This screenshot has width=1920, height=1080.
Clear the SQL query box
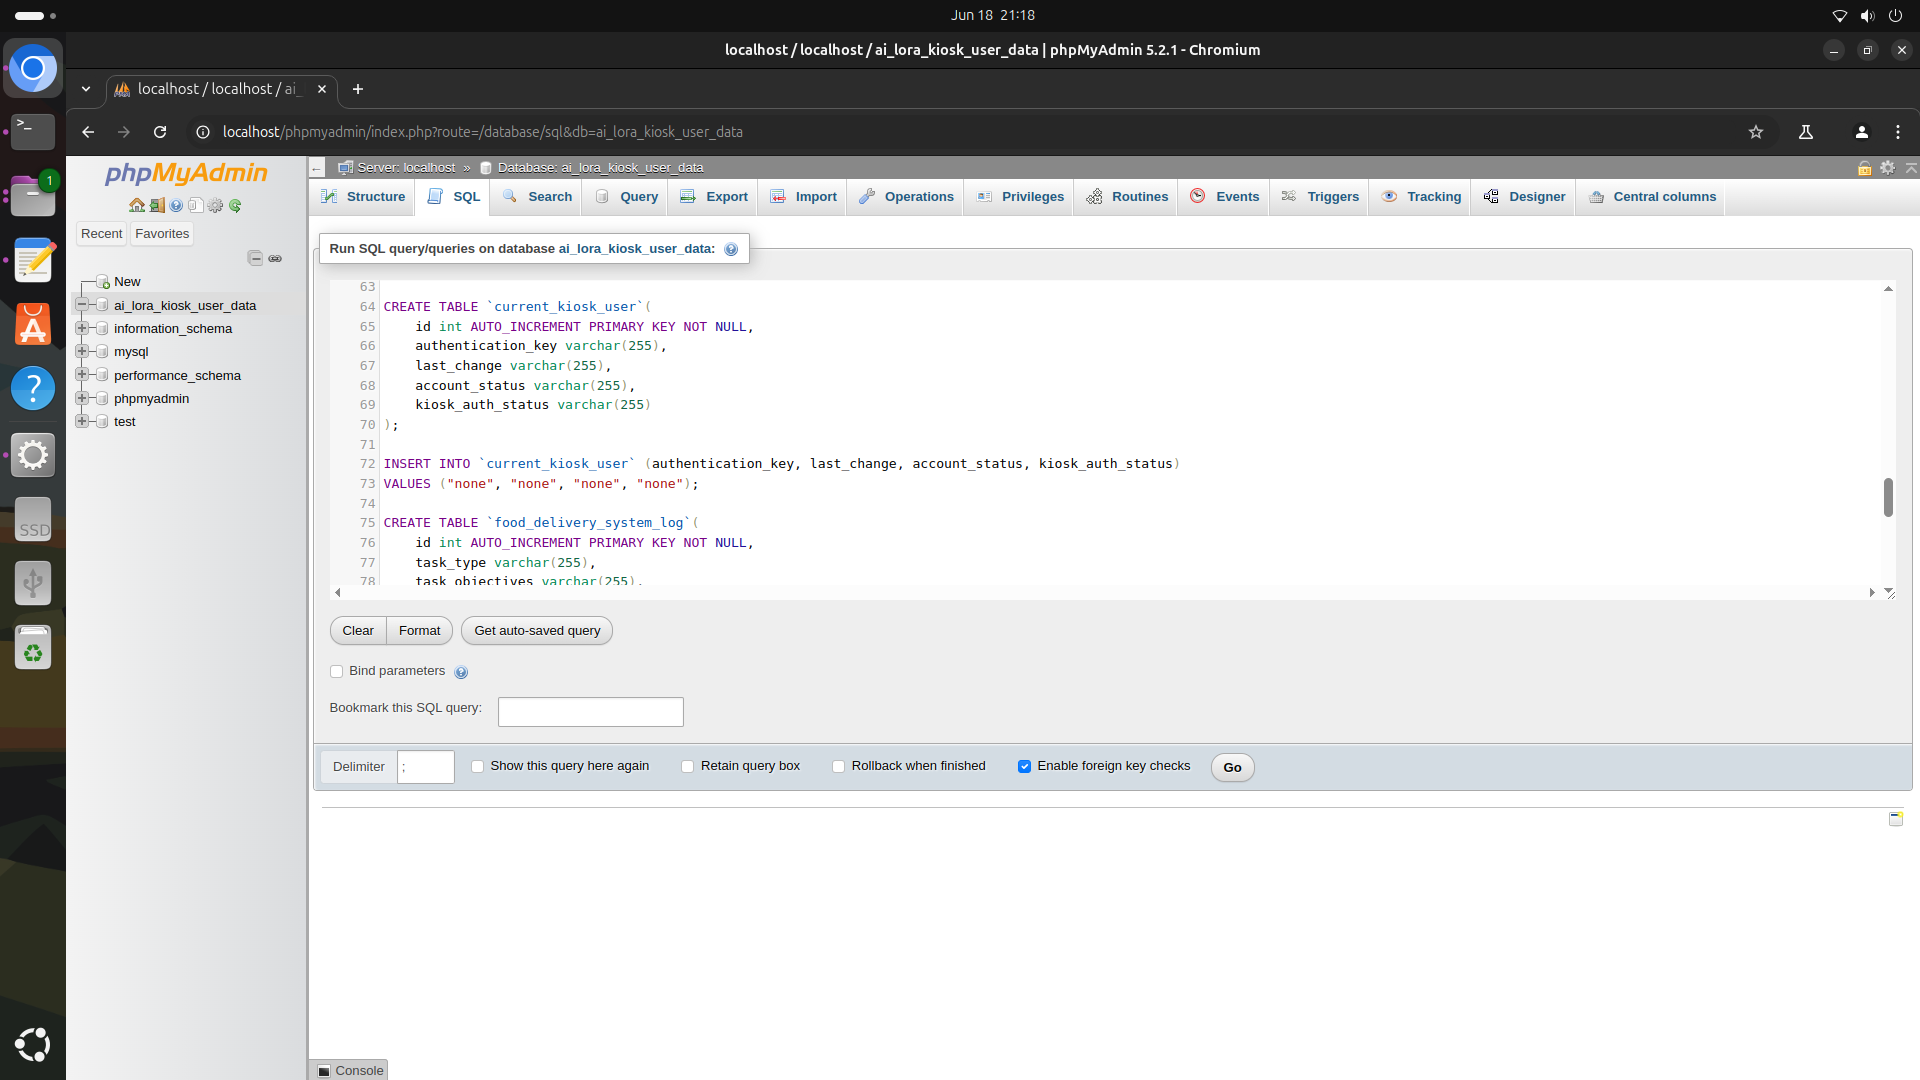[x=358, y=631]
